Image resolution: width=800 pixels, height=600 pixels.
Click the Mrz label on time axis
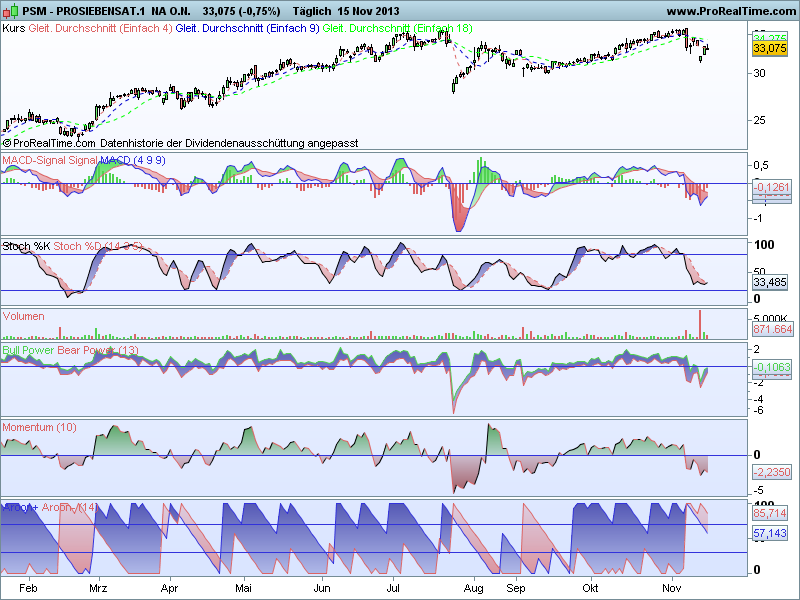click(98, 588)
